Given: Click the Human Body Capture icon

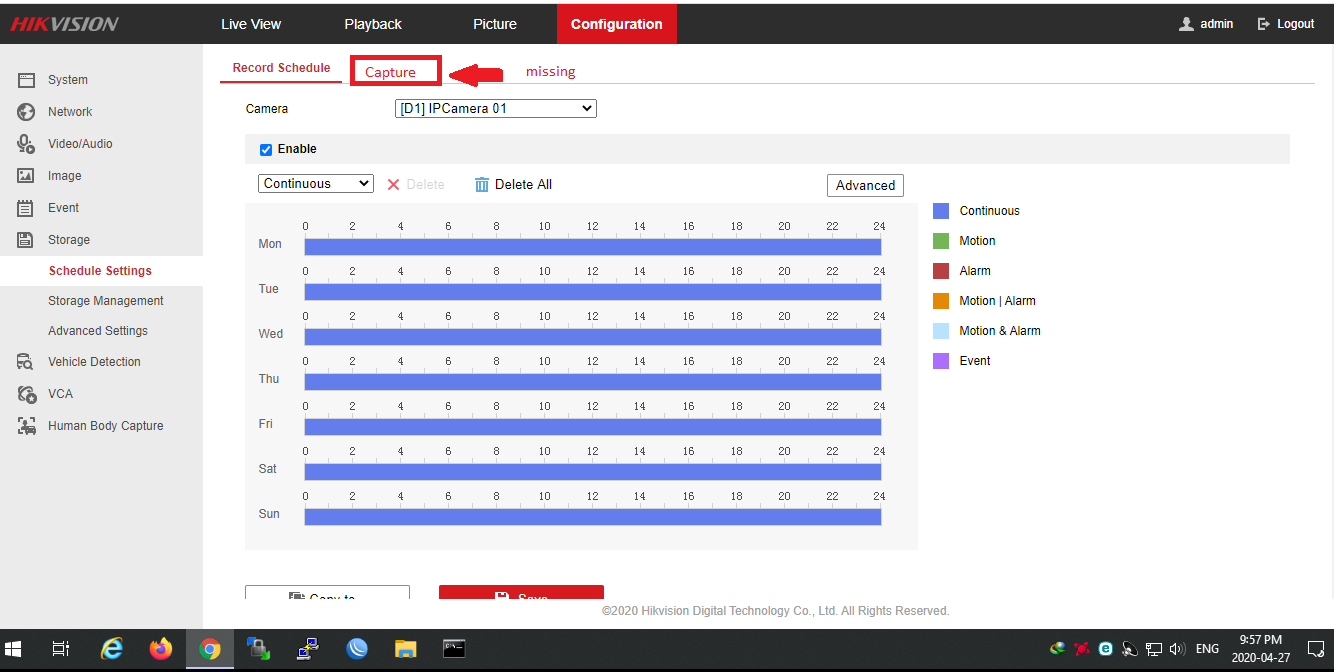Looking at the screenshot, I should tap(27, 426).
